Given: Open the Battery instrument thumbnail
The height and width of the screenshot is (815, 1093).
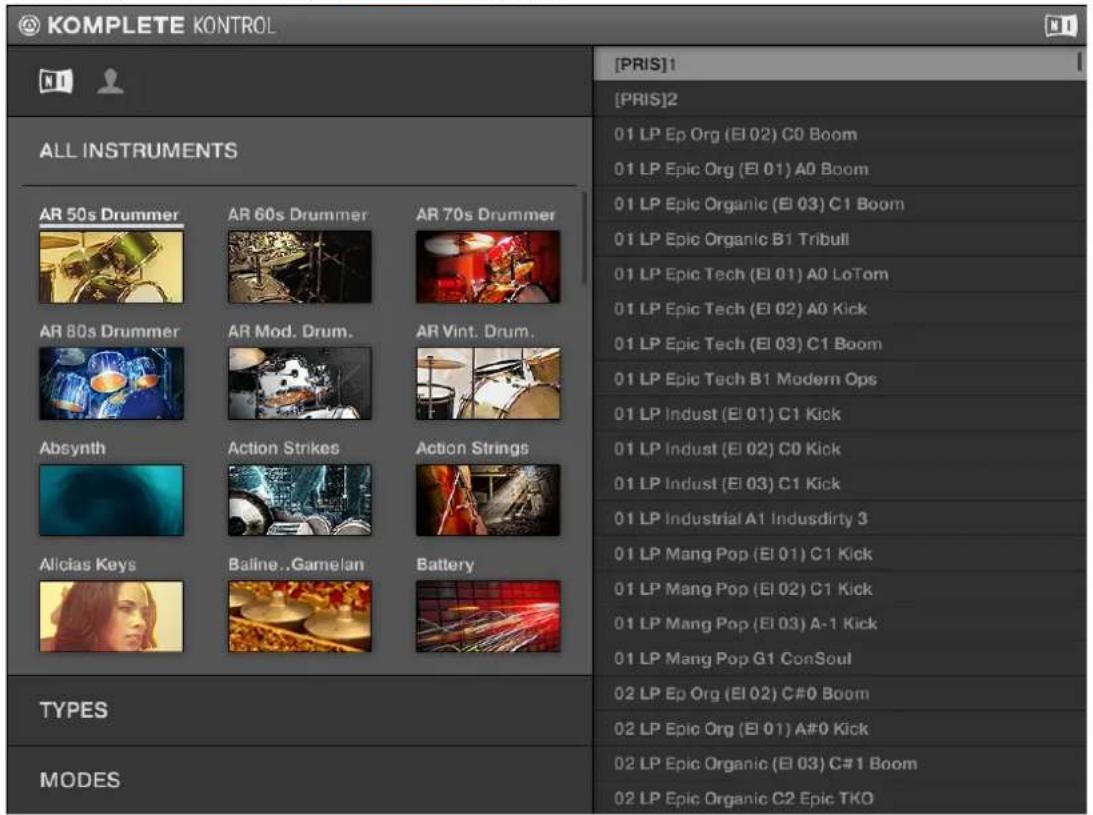Looking at the screenshot, I should click(x=488, y=616).
